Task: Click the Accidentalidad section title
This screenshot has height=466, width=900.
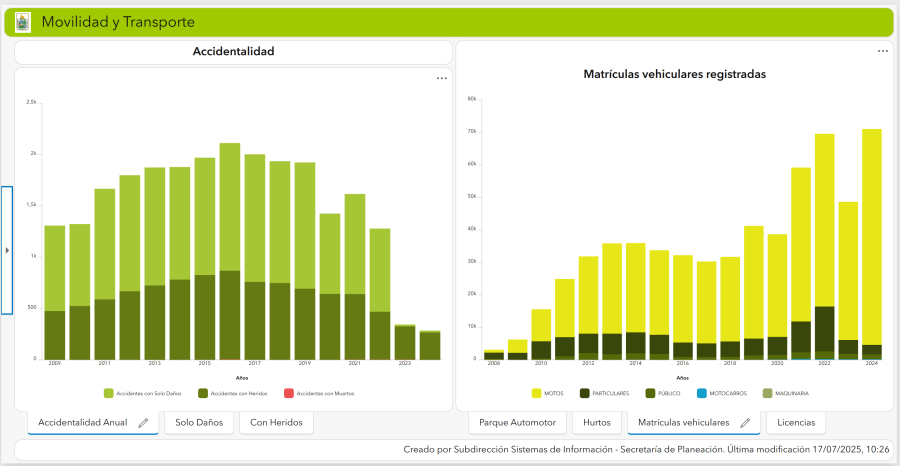Action: tap(234, 52)
